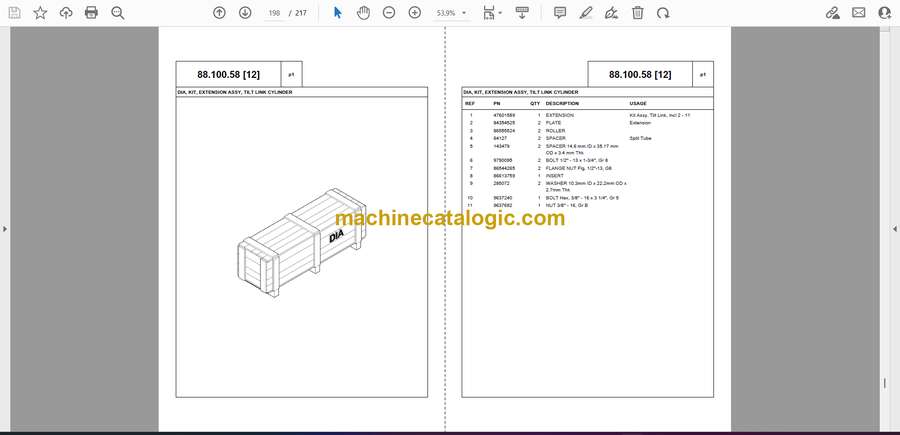Click the scrolling mode keyboard icon

(522, 13)
